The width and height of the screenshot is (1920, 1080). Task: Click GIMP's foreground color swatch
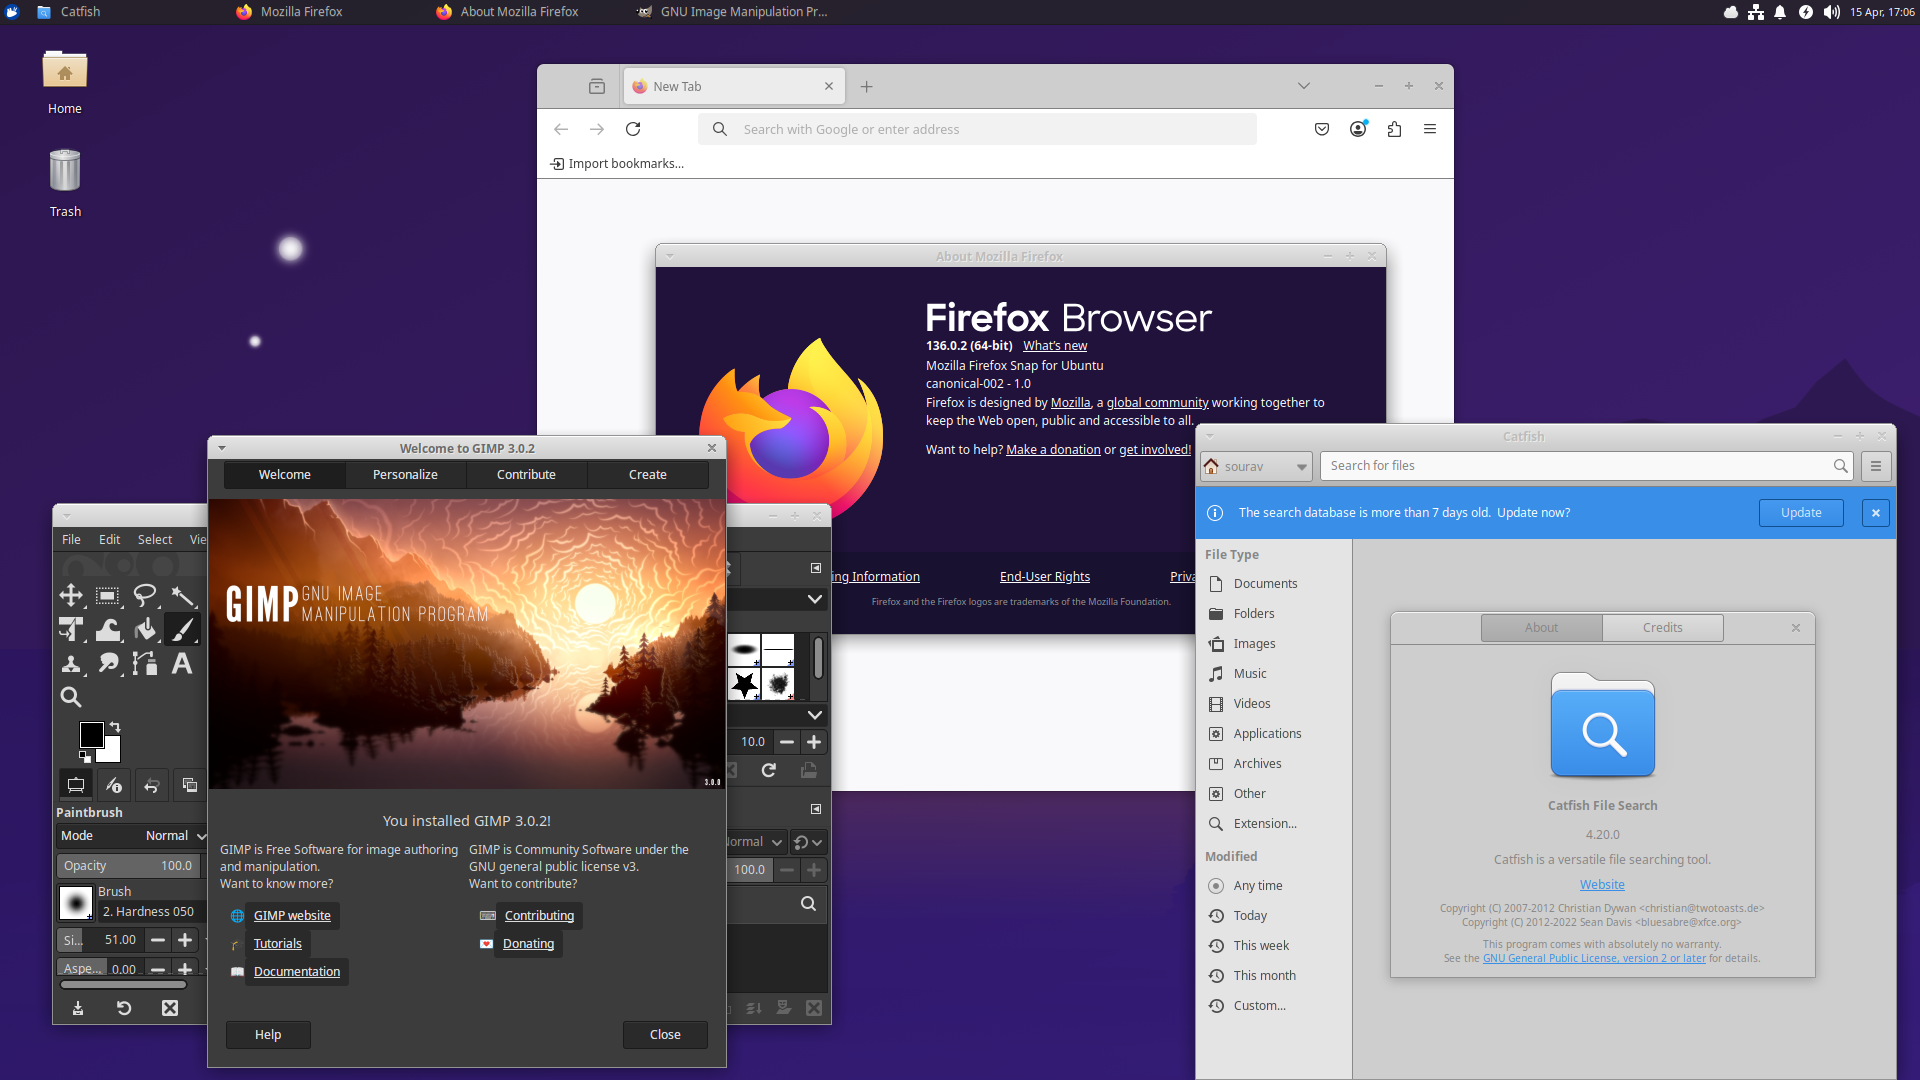91,734
